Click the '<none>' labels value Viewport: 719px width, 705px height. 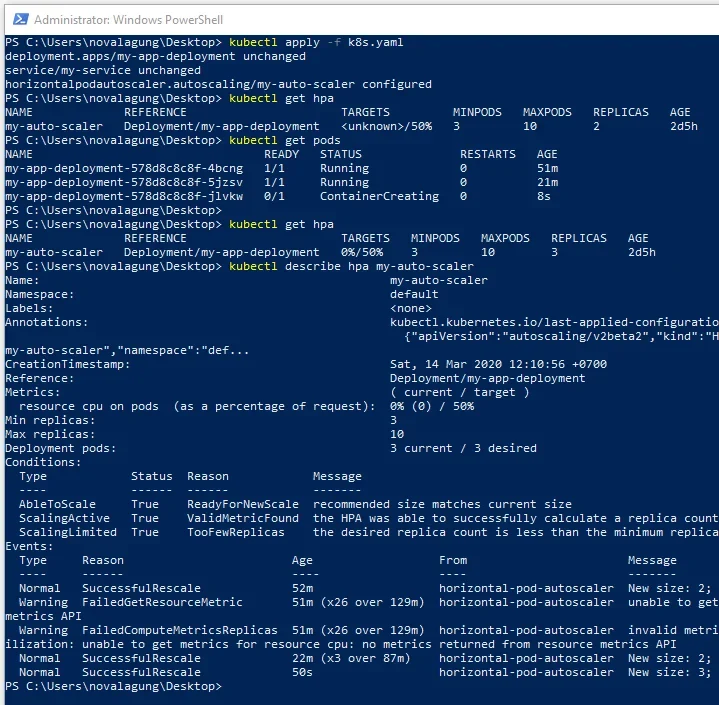[x=410, y=308]
